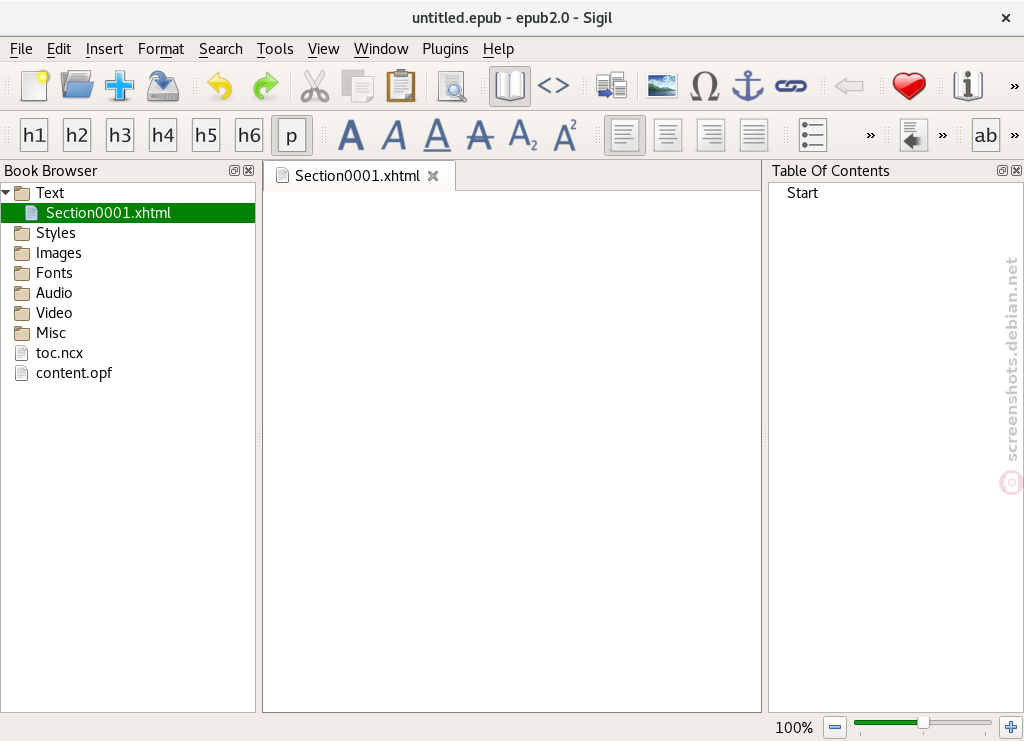The height and width of the screenshot is (741, 1024).
Task: Apply Heading 6 style with h6 button
Action: (x=249, y=135)
